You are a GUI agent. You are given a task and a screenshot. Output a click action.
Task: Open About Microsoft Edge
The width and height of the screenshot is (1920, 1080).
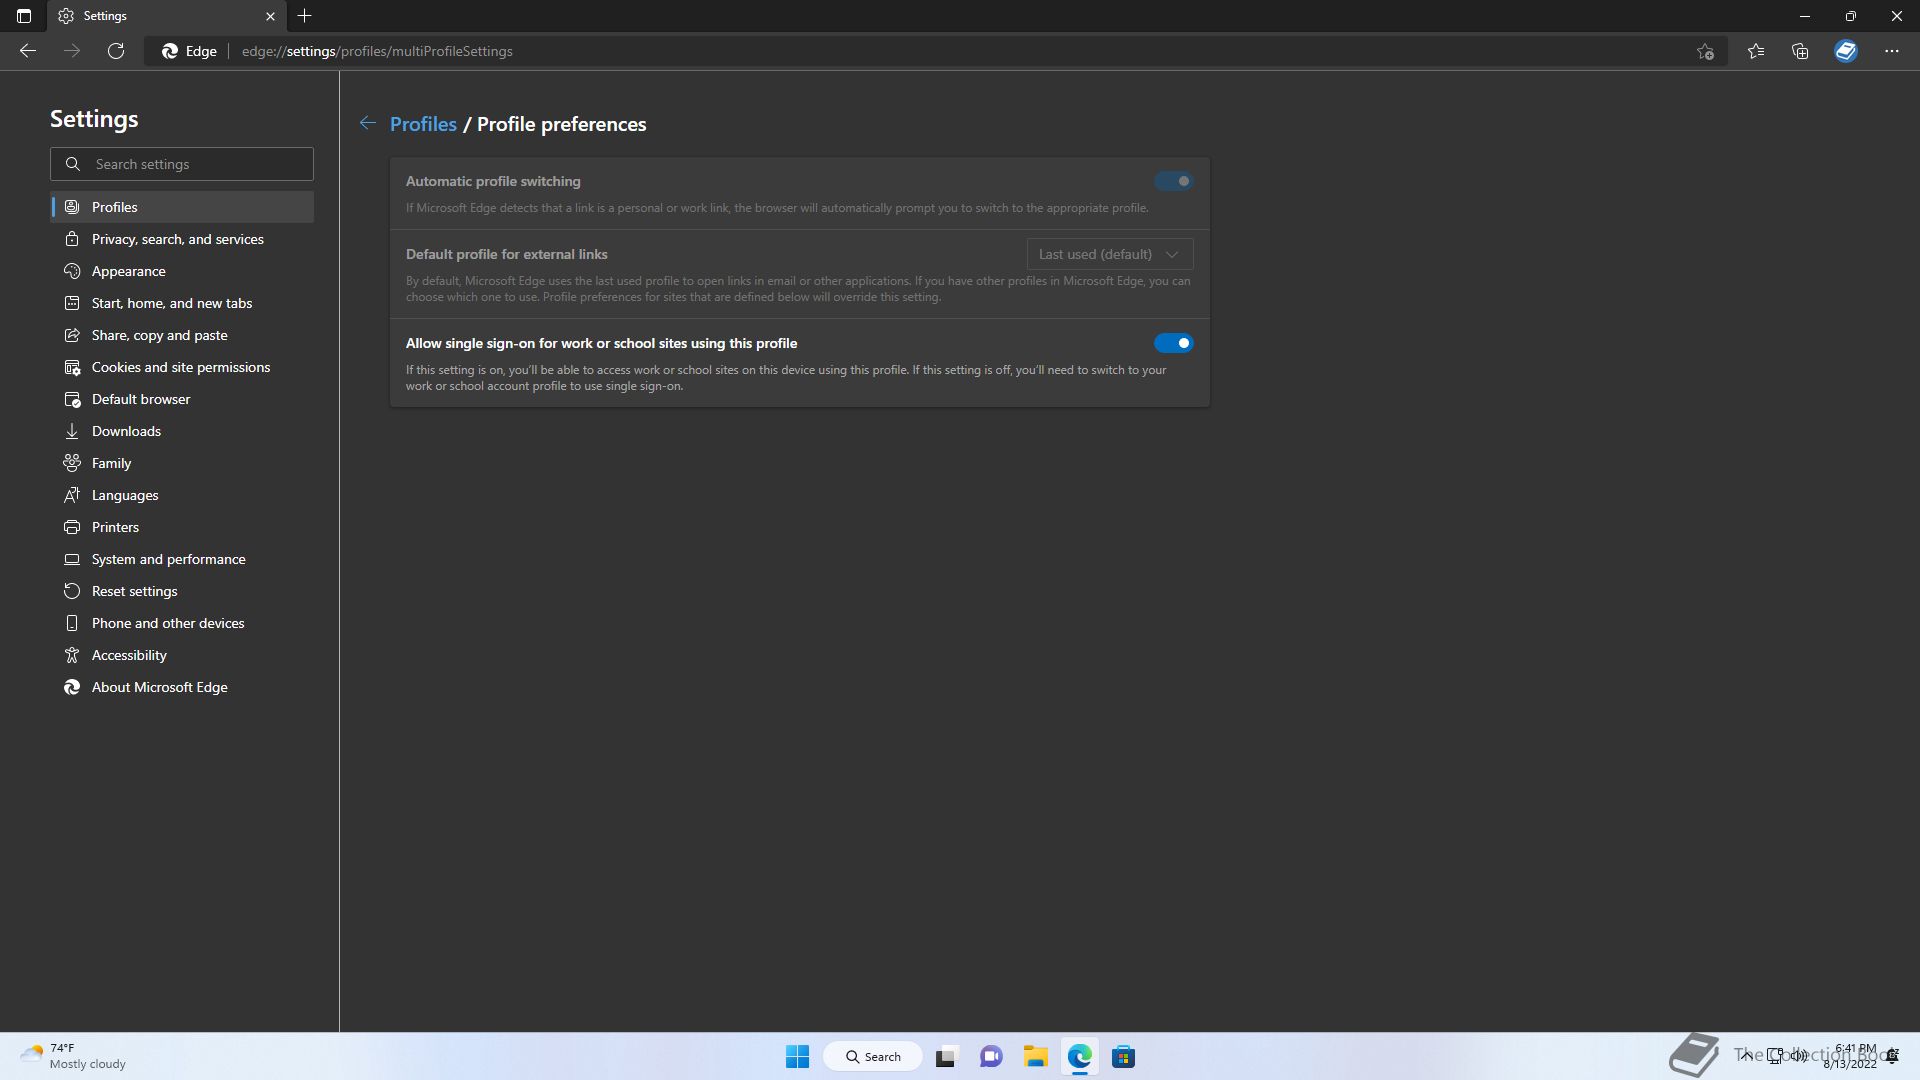coord(182,687)
